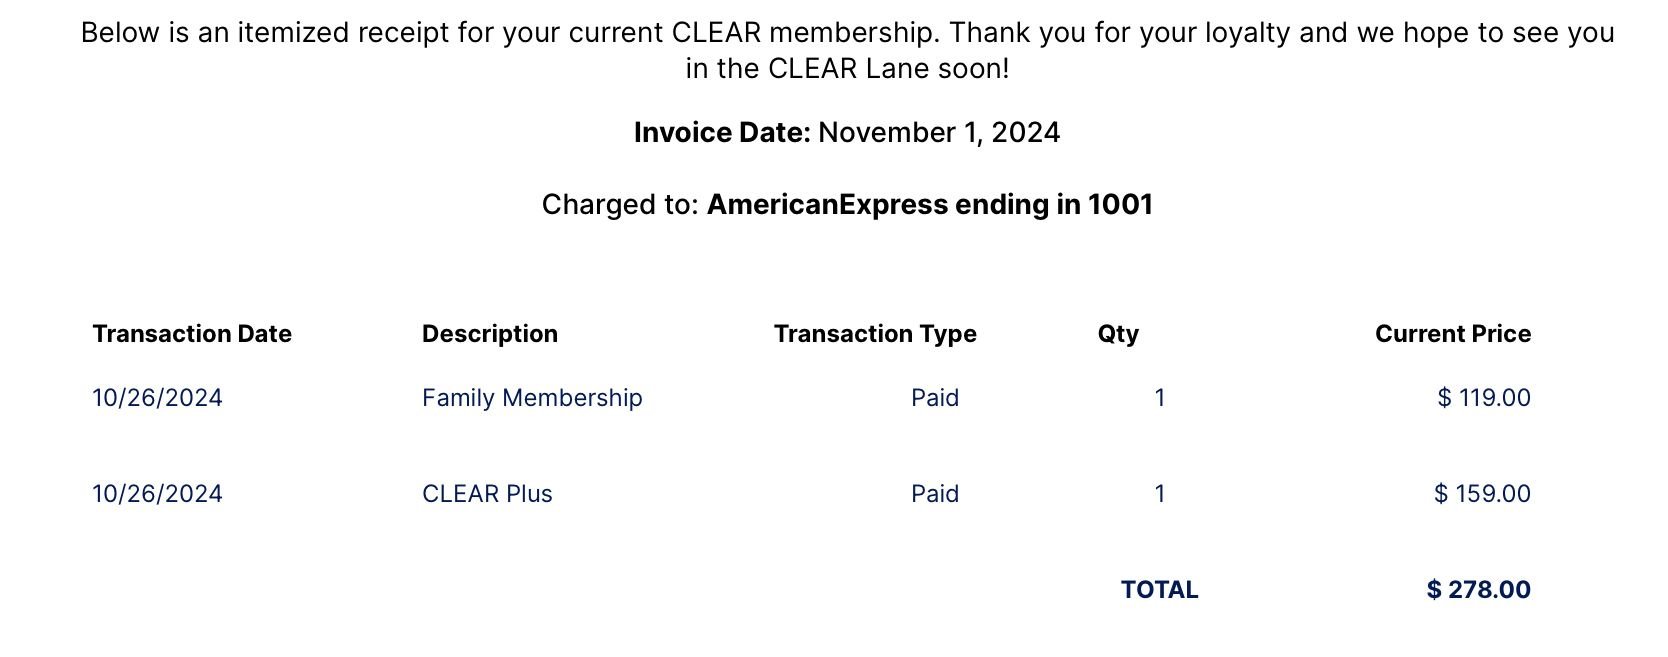Image resolution: width=1668 pixels, height=657 pixels.
Task: Click Paid status in CLEAR Plus row
Action: coord(935,494)
